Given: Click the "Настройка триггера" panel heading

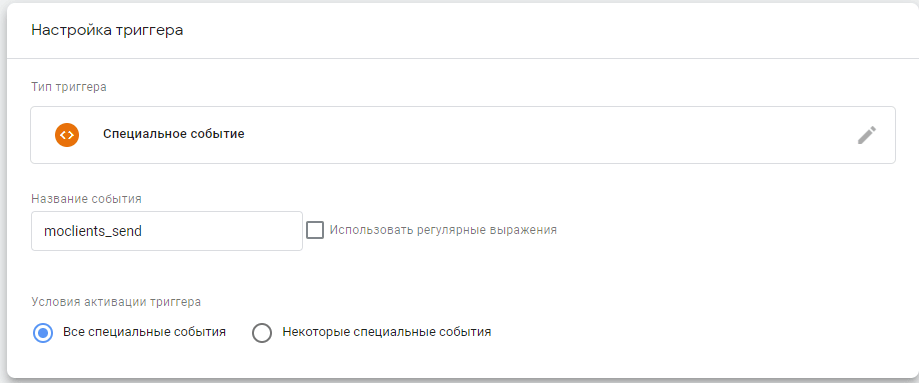Looking at the screenshot, I should pyautogui.click(x=107, y=30).
